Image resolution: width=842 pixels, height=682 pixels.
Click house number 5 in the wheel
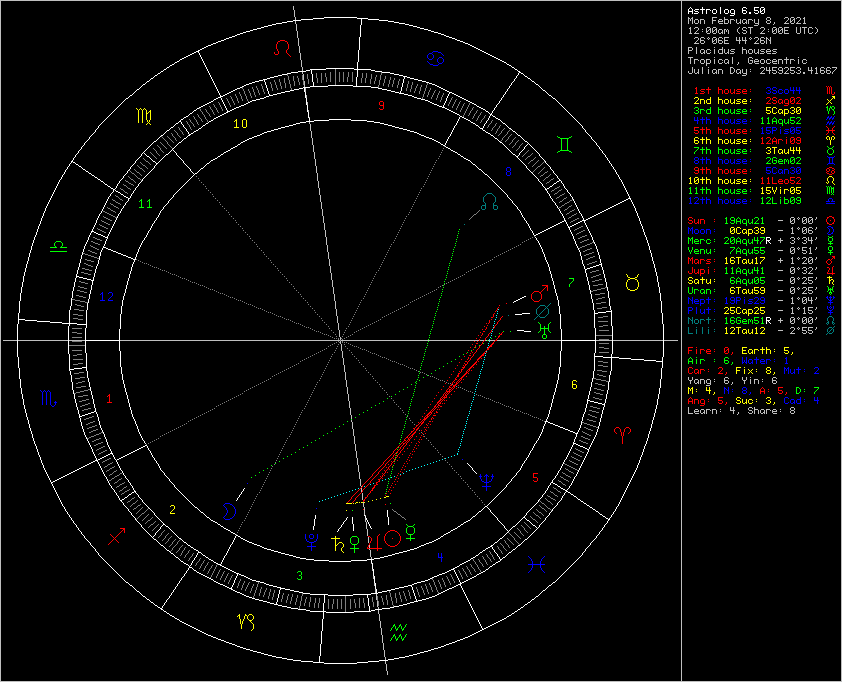coord(535,477)
